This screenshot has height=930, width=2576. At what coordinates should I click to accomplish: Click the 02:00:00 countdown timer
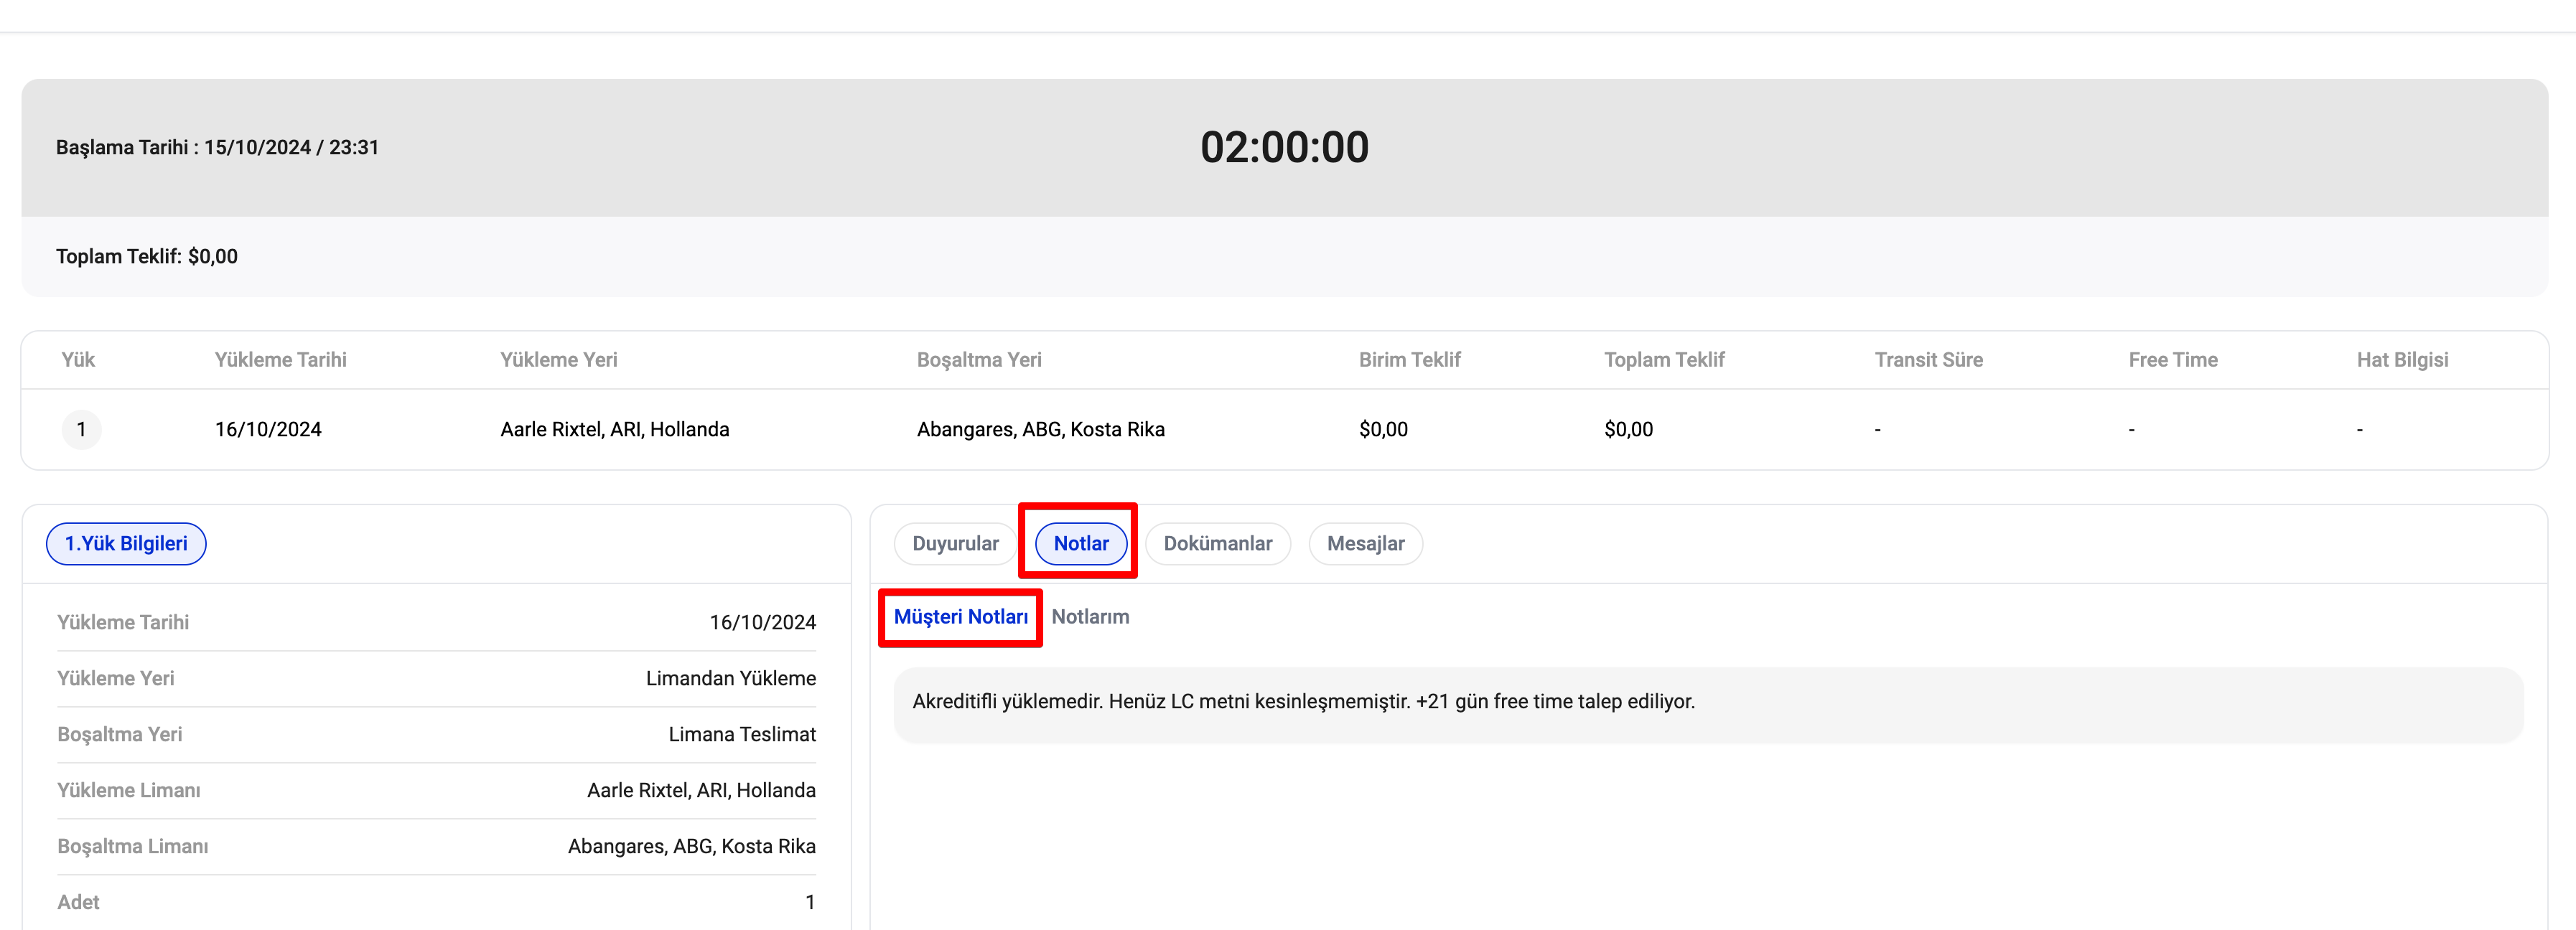click(1284, 147)
